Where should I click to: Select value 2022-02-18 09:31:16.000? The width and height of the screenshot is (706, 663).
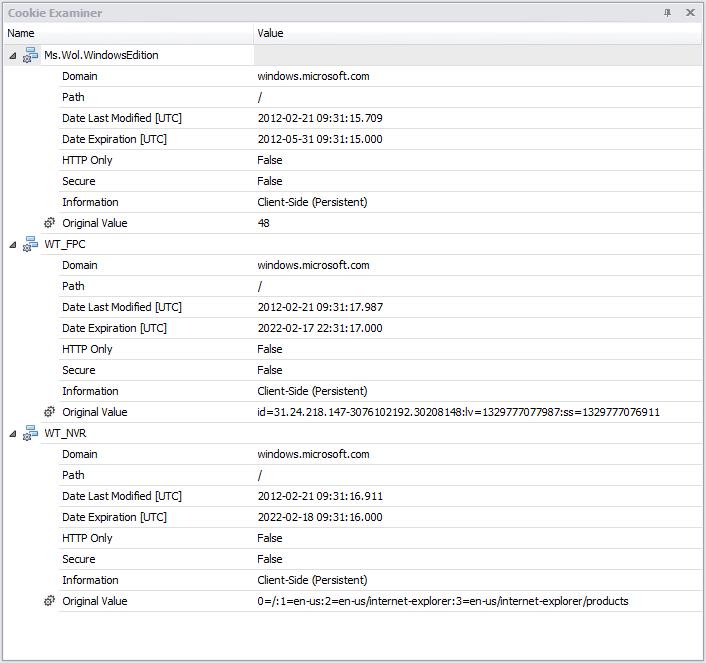[320, 517]
